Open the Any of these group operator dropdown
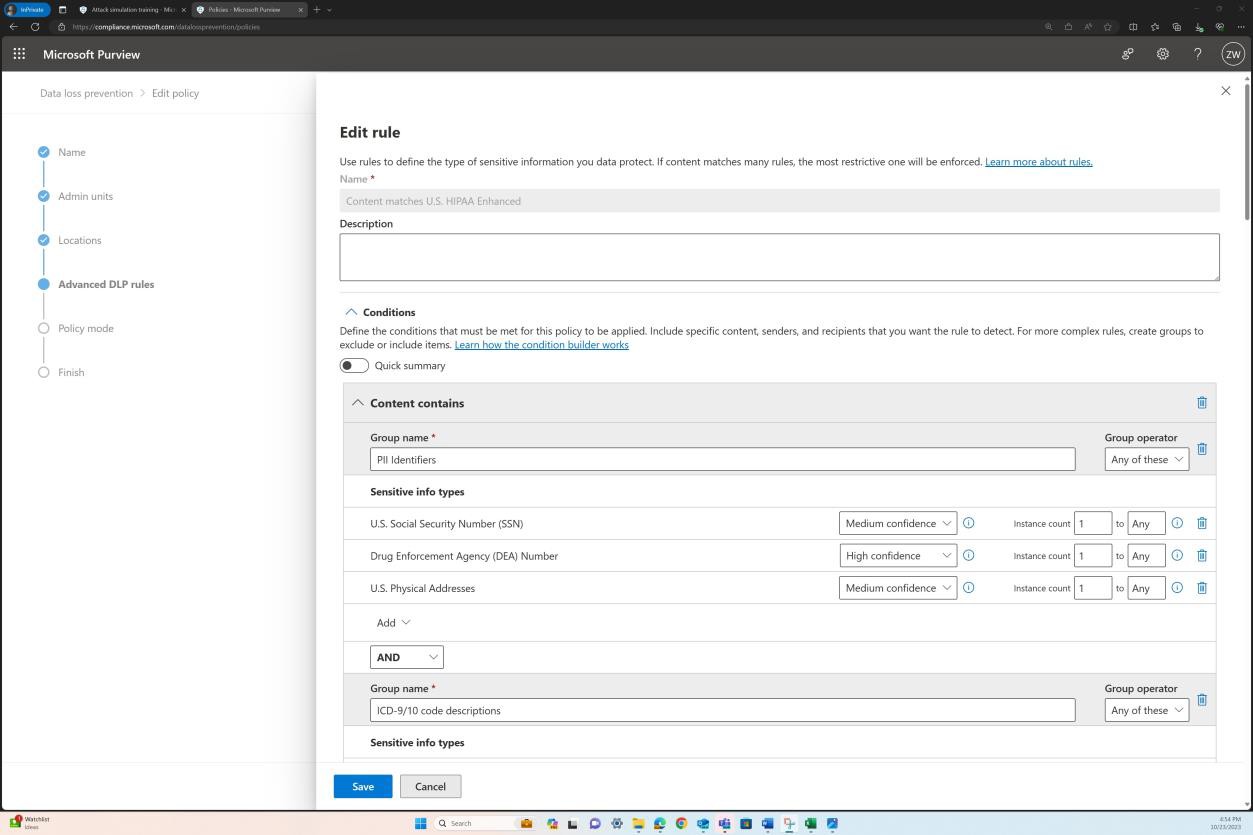 pyautogui.click(x=1146, y=459)
